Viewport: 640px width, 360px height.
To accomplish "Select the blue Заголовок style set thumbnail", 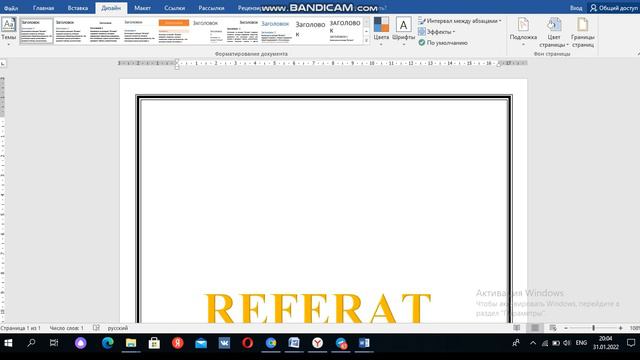I will (x=276, y=31).
